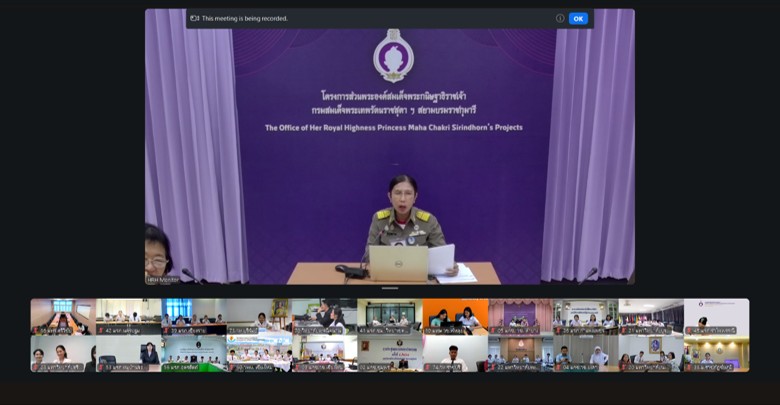This screenshot has width=780, height=405.
Task: Select participant thumbnail numbered 22
Action: 520,353
